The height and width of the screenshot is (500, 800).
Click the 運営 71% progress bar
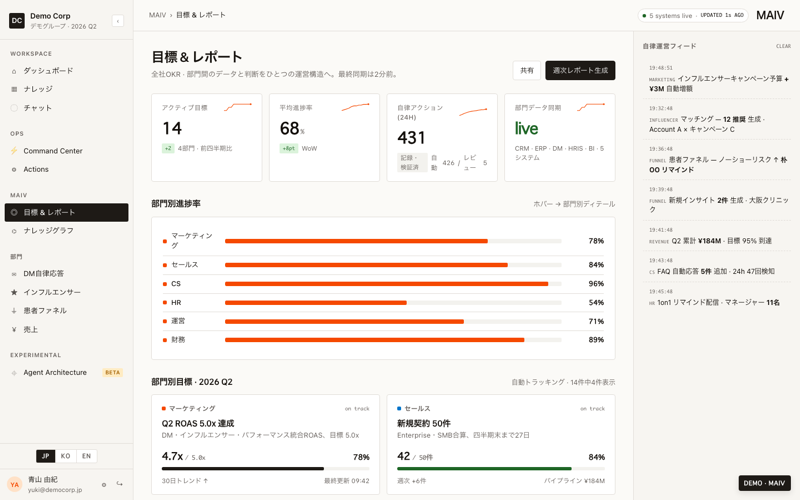[x=393, y=321]
